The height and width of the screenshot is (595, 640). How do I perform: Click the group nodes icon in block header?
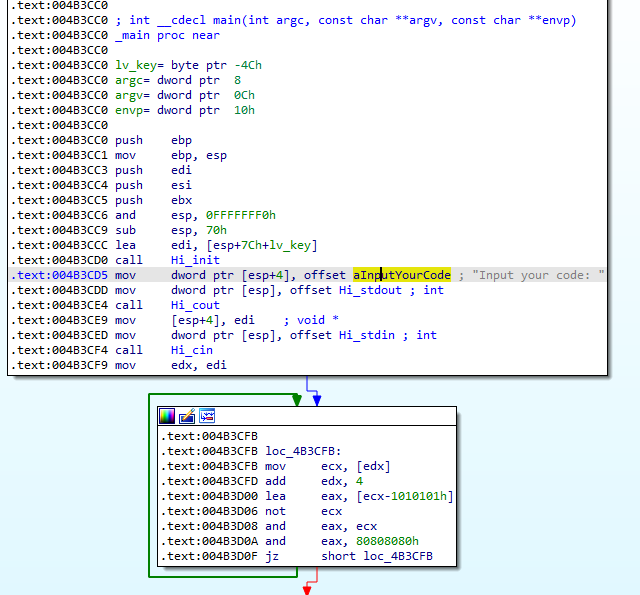point(207,416)
